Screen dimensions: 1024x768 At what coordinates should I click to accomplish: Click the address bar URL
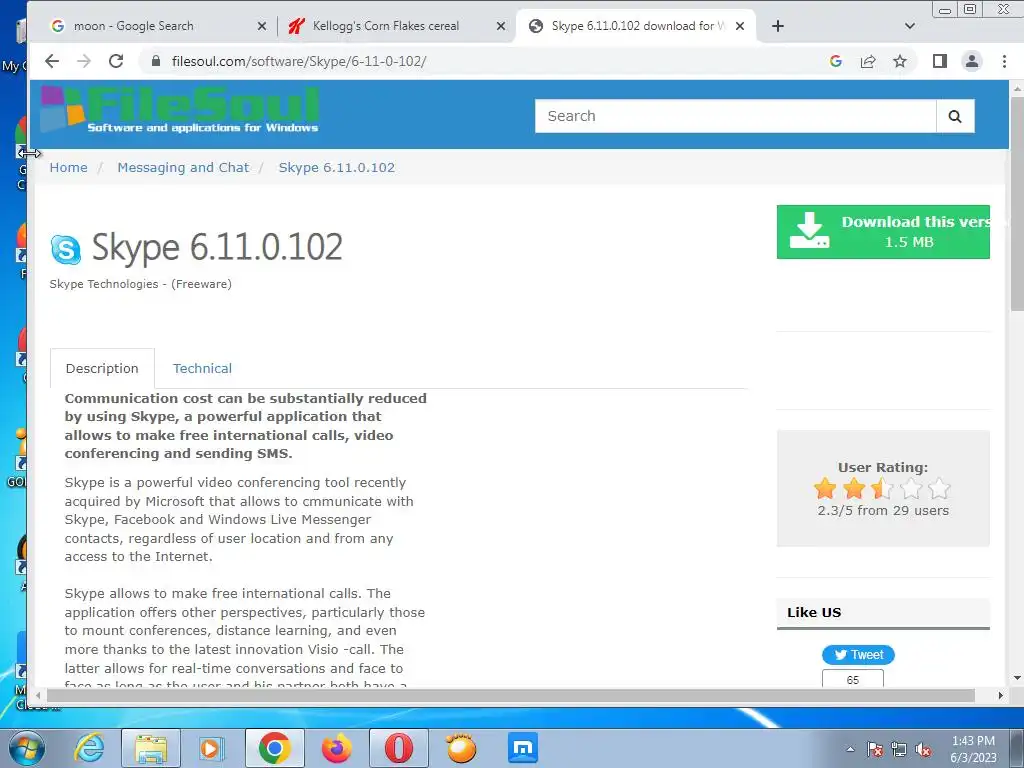pyautogui.click(x=298, y=61)
